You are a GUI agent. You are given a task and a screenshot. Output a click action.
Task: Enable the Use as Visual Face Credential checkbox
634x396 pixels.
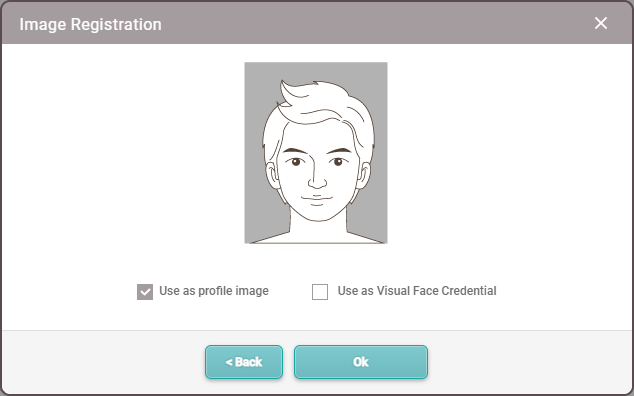coord(320,292)
